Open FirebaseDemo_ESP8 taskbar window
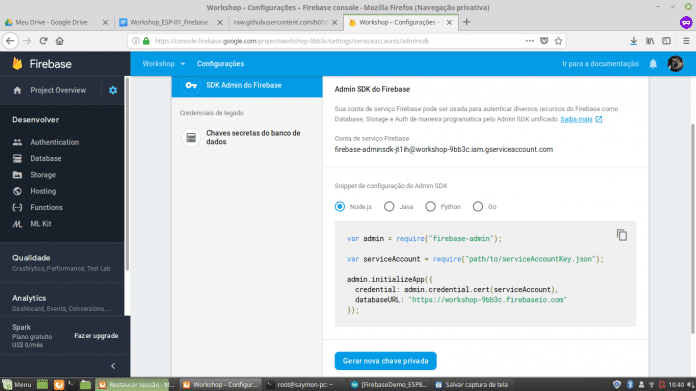Viewport: 696px width, 391px height. click(388, 384)
